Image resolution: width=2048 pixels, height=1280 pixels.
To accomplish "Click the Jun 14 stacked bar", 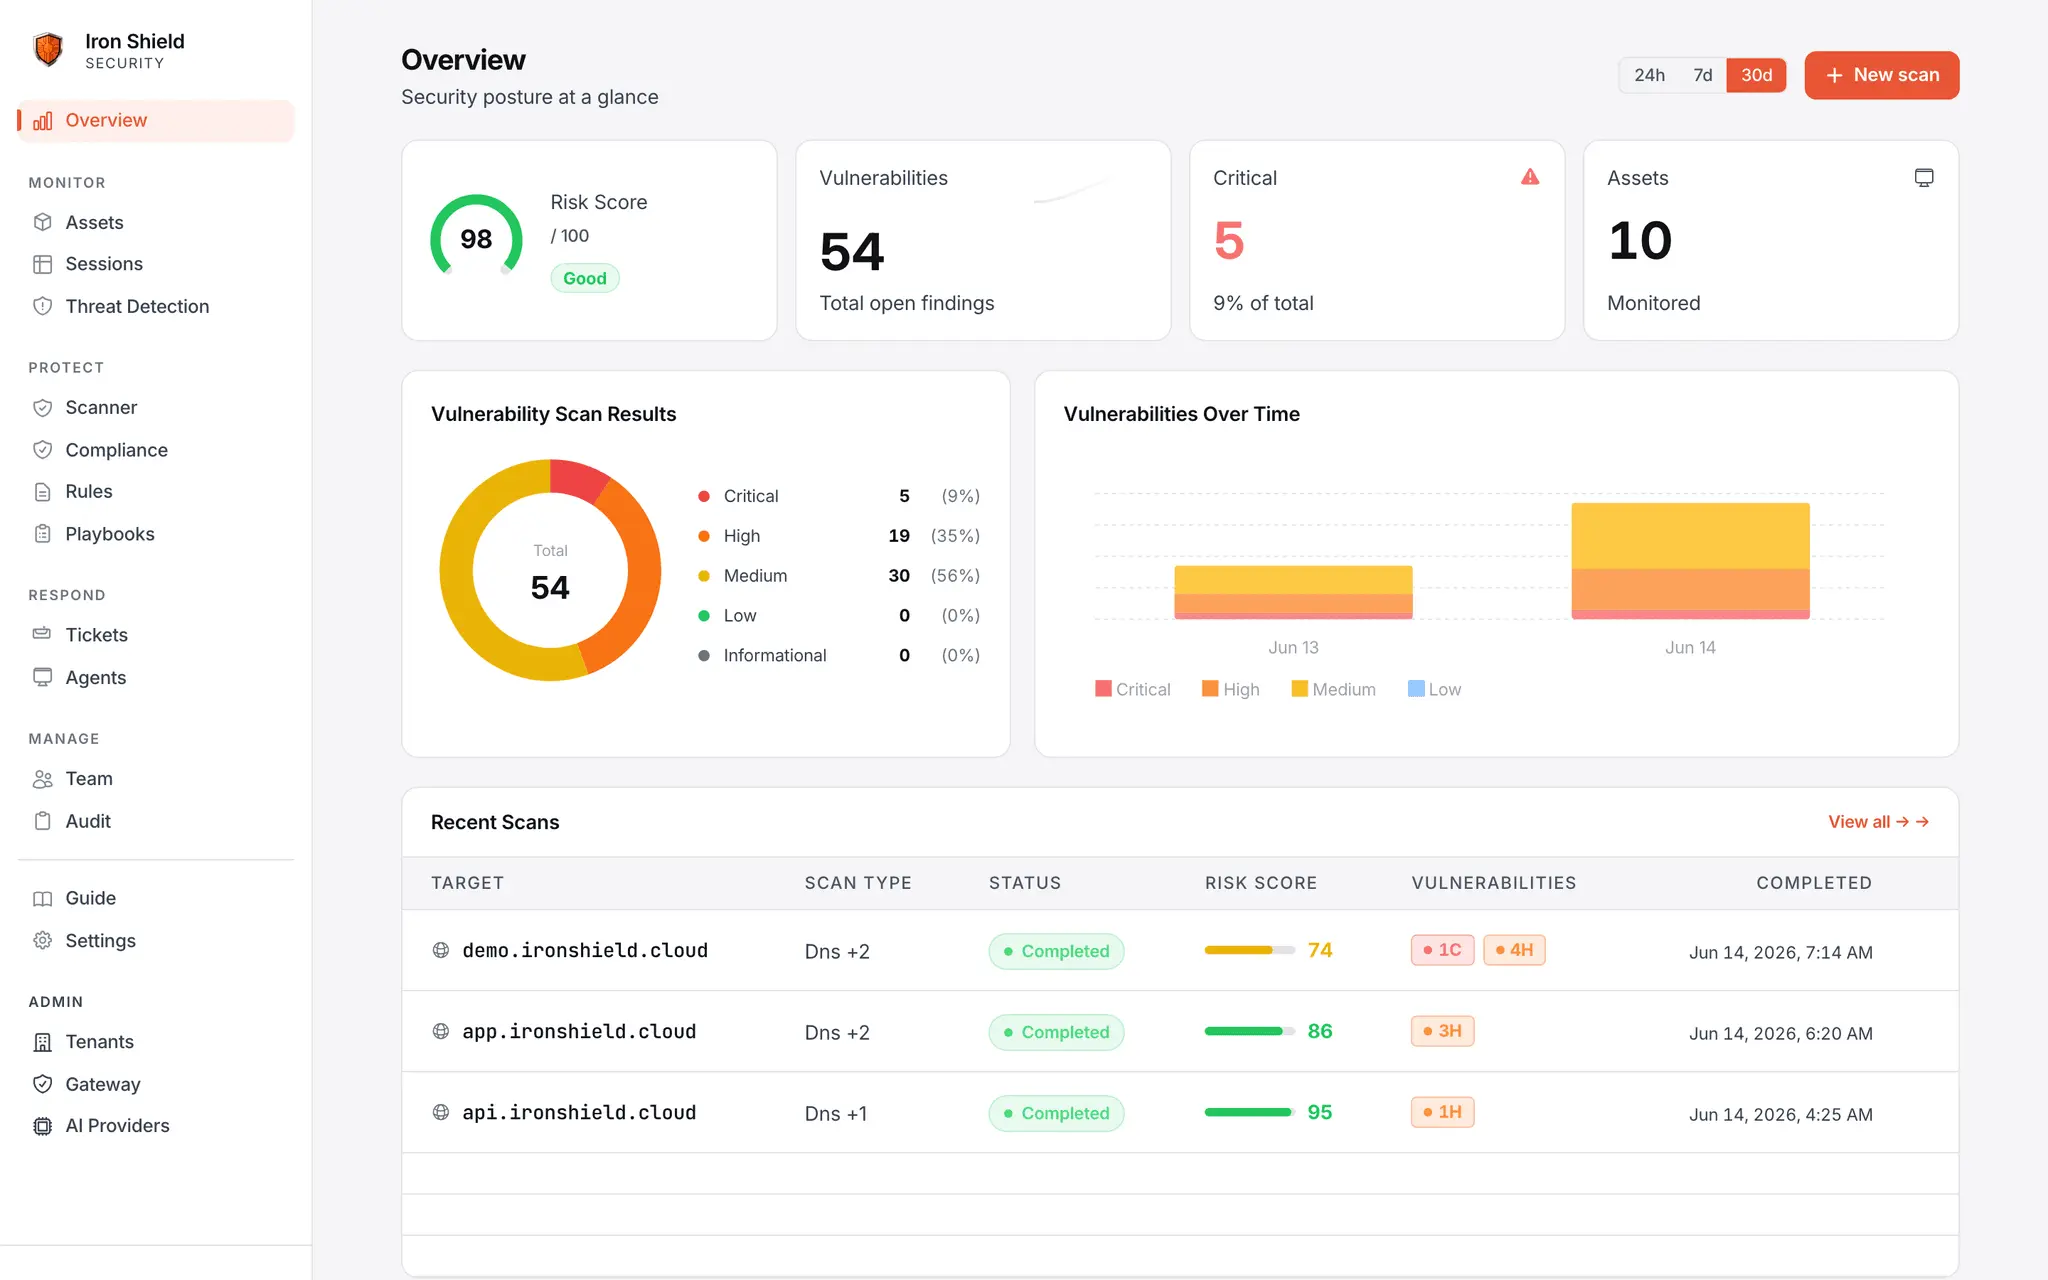I will point(1690,561).
